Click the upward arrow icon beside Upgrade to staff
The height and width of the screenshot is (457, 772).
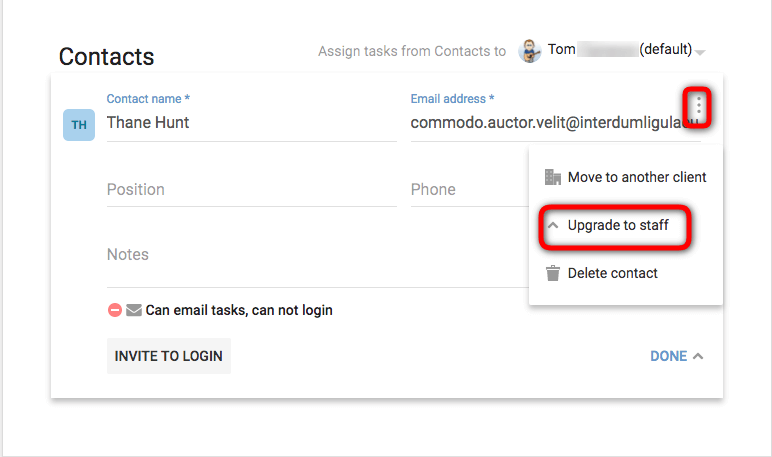(553, 226)
